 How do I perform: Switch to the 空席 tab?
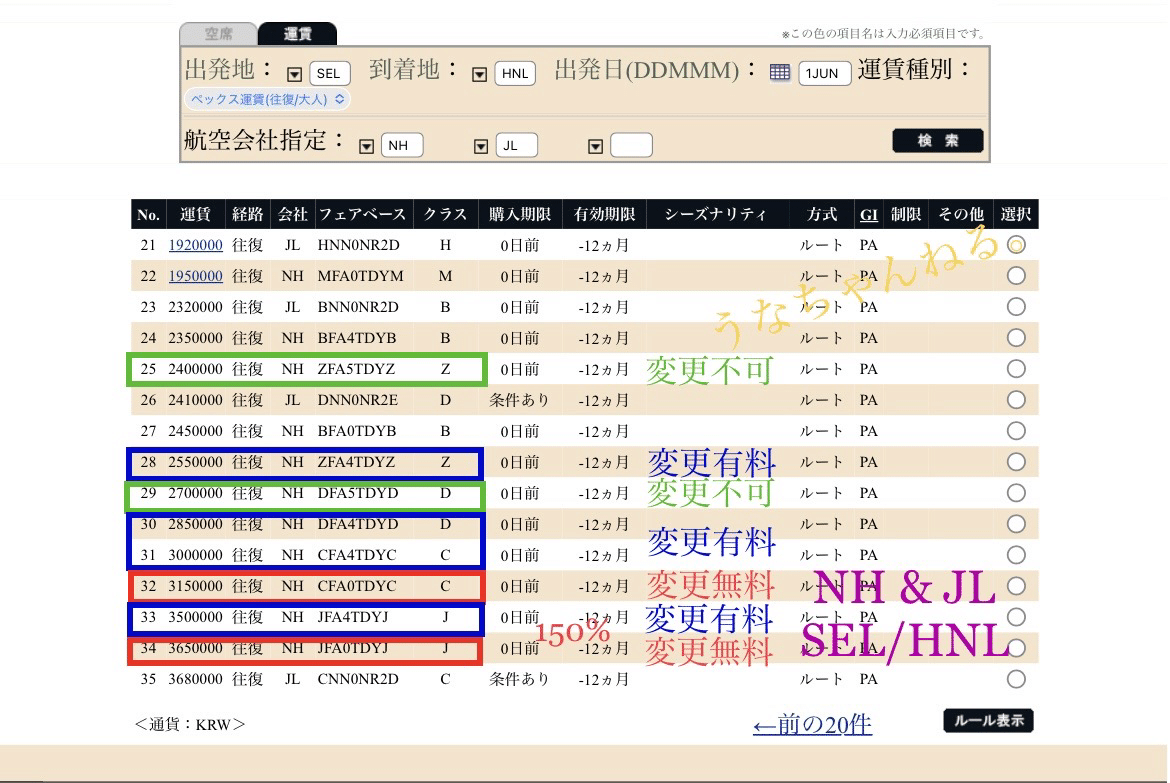click(x=219, y=34)
